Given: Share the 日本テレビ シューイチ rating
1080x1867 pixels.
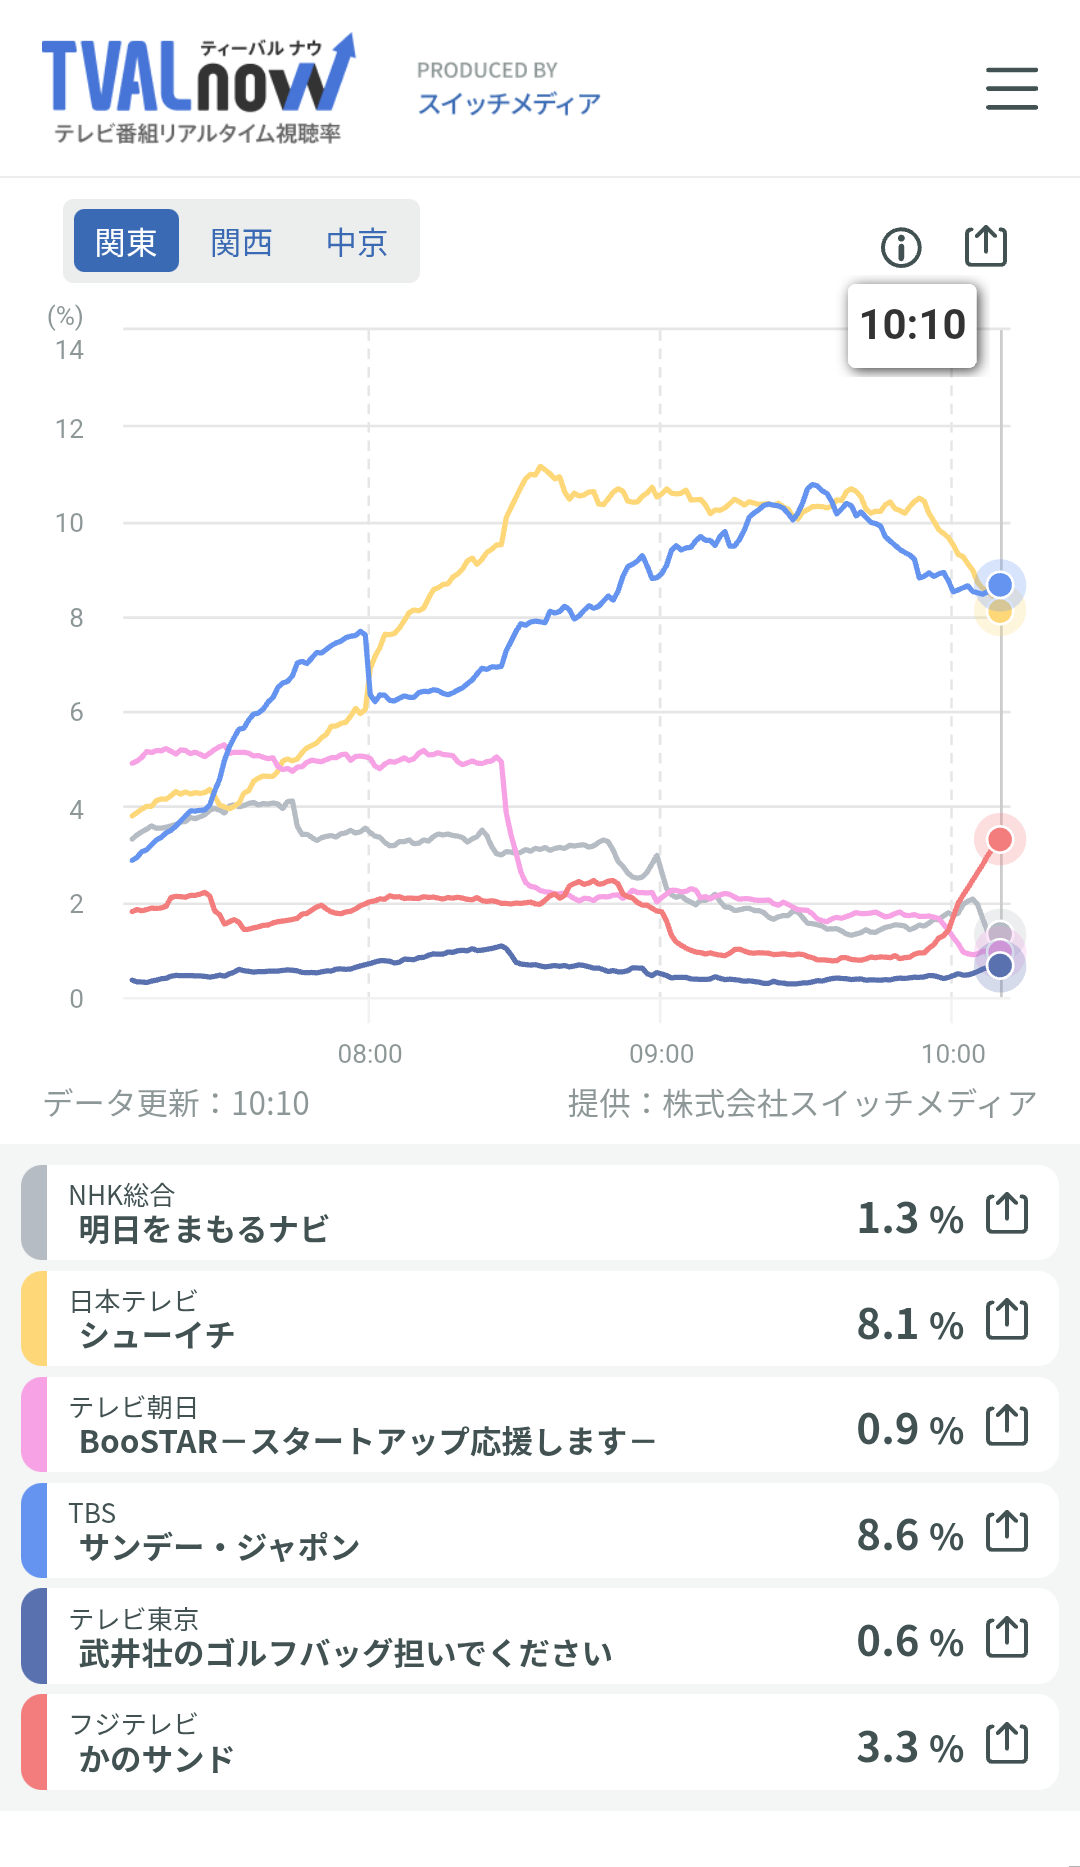Looking at the screenshot, I should pyautogui.click(x=1007, y=1319).
